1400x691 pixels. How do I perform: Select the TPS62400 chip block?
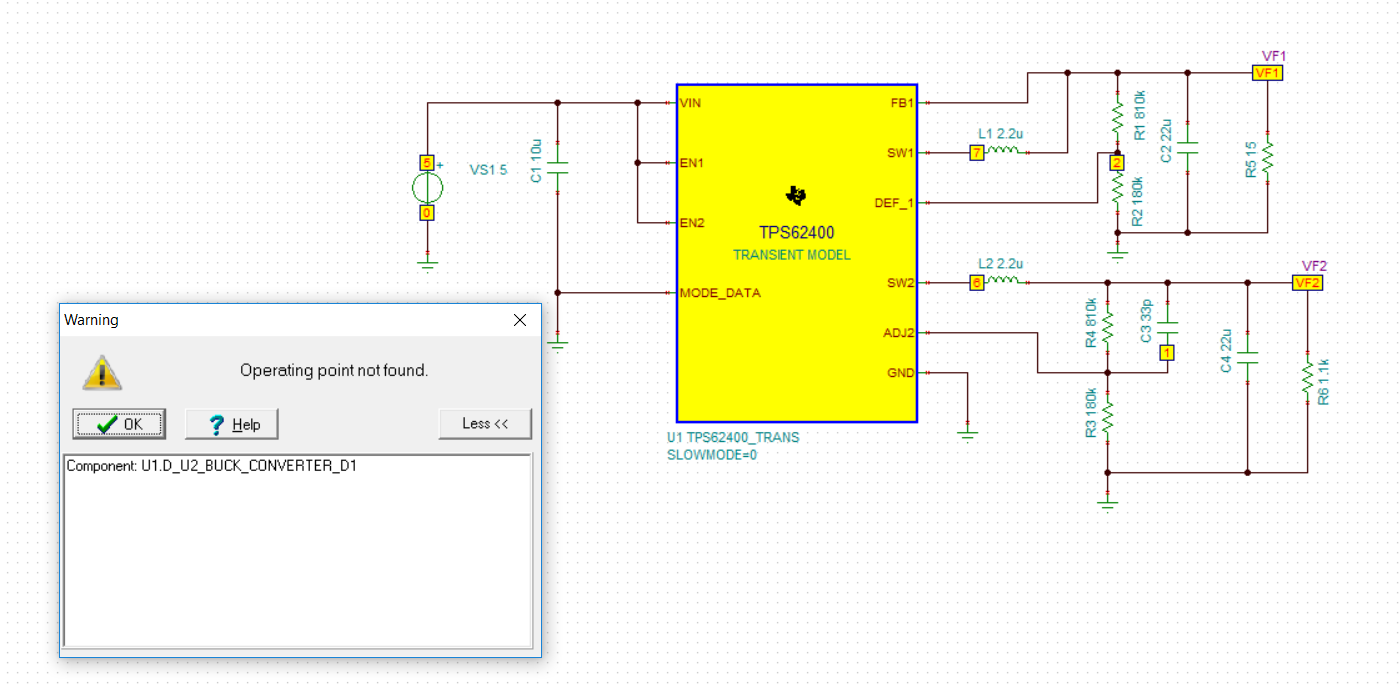(x=797, y=253)
